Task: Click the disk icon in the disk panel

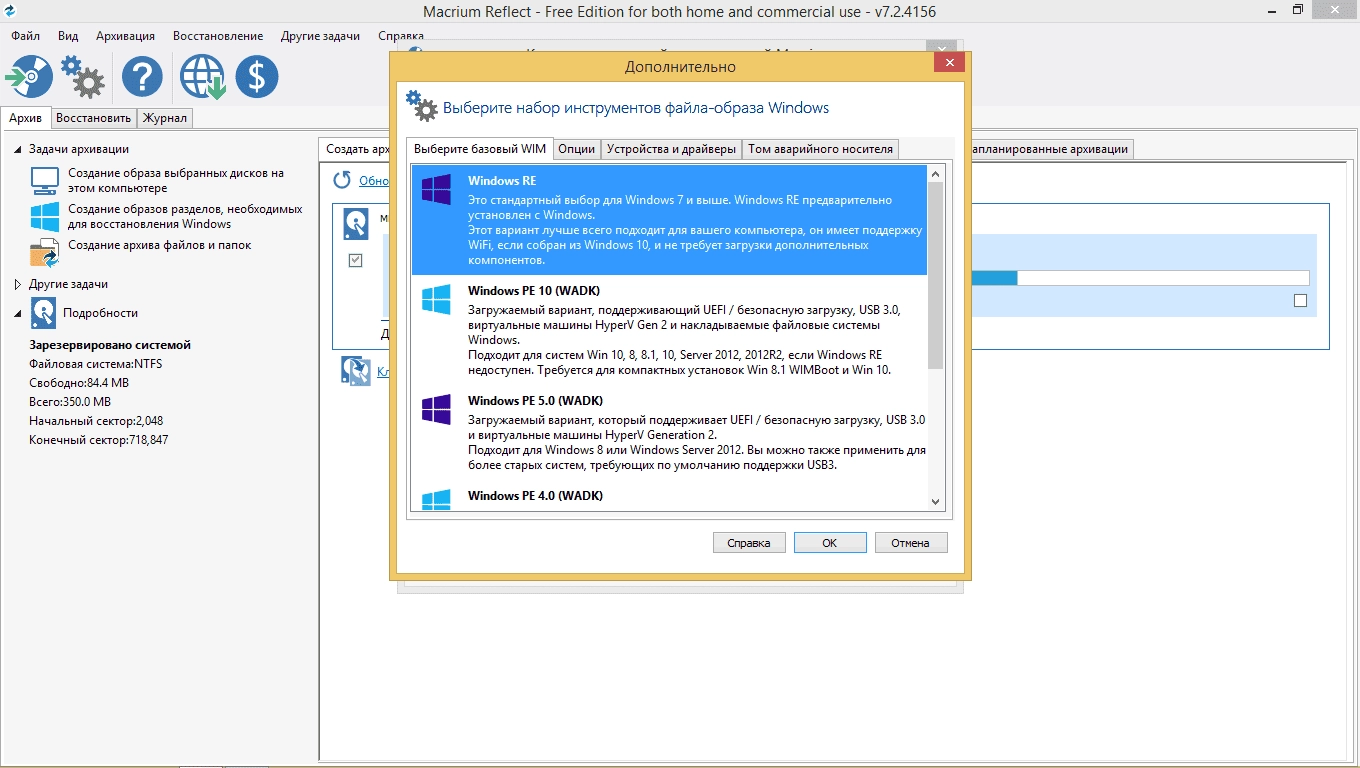Action: pyautogui.click(x=356, y=224)
